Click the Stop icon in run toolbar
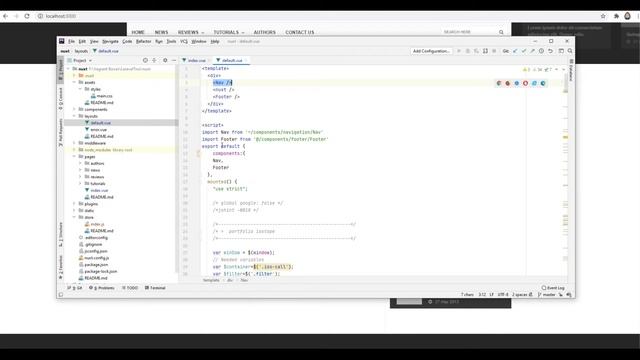Image resolution: width=640 pixels, height=360 pixels. (x=494, y=51)
